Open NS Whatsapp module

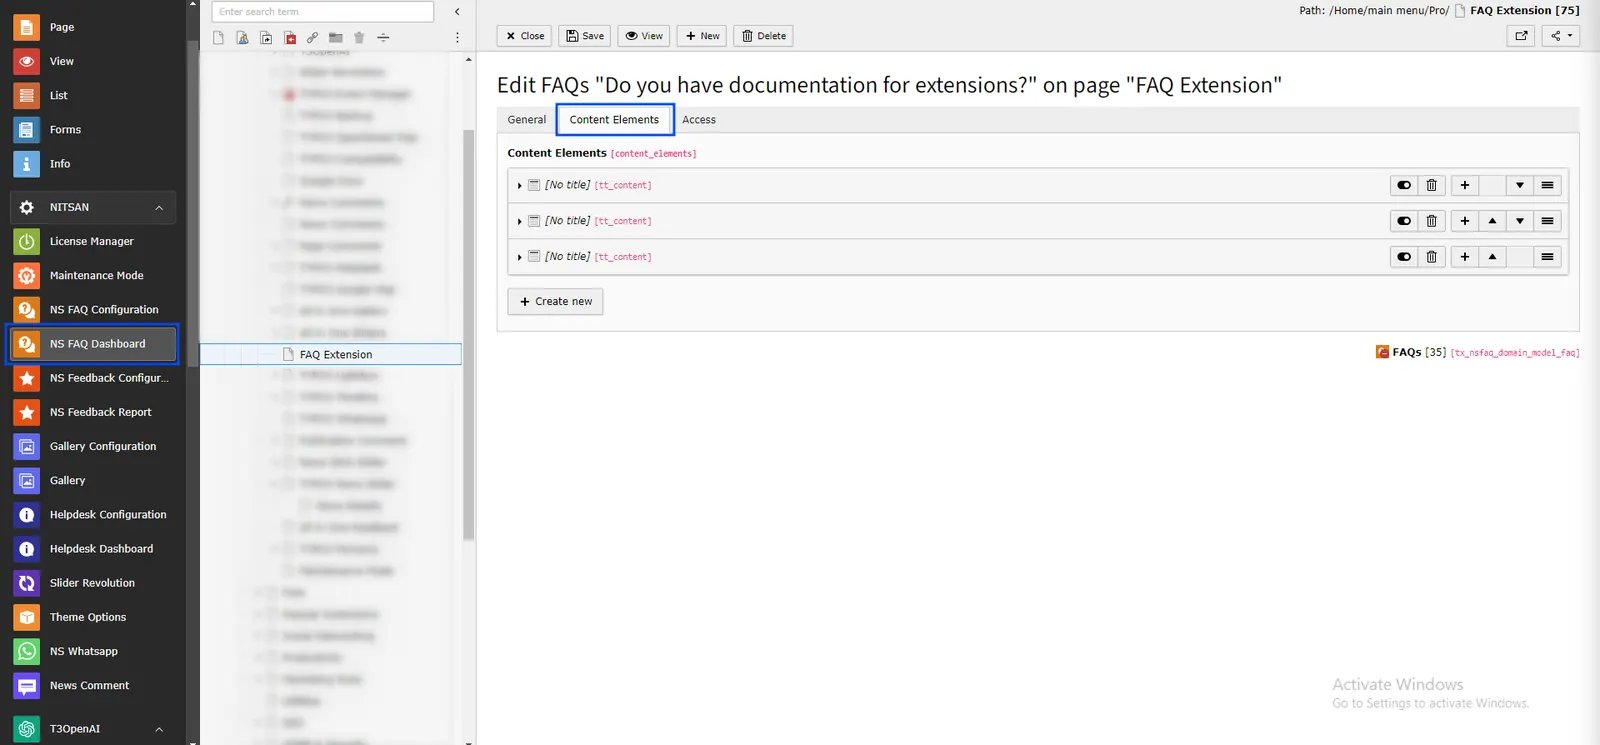pyautogui.click(x=92, y=651)
